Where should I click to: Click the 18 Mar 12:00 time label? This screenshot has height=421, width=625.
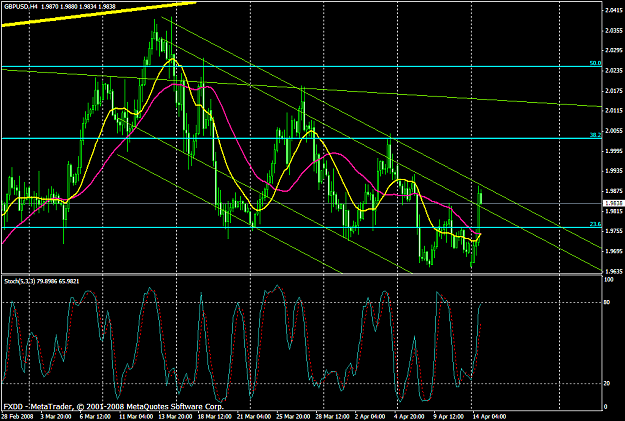click(x=214, y=416)
